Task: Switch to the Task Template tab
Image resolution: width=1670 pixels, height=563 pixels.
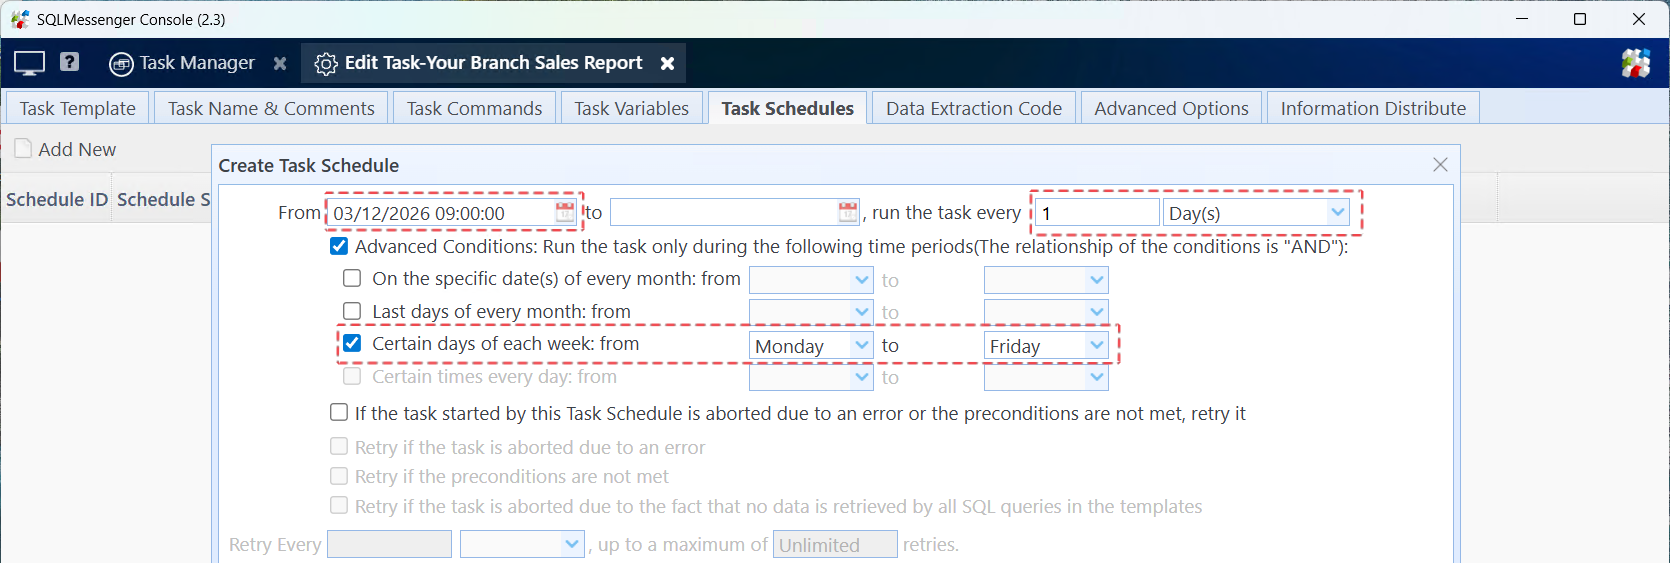Action: point(78,108)
